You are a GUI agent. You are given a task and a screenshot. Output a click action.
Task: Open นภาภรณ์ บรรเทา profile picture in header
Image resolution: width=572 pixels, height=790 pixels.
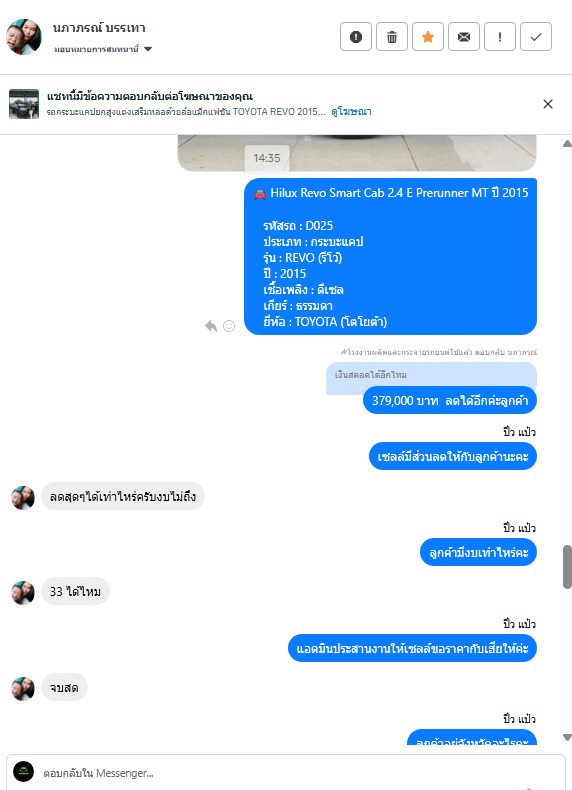click(x=24, y=37)
